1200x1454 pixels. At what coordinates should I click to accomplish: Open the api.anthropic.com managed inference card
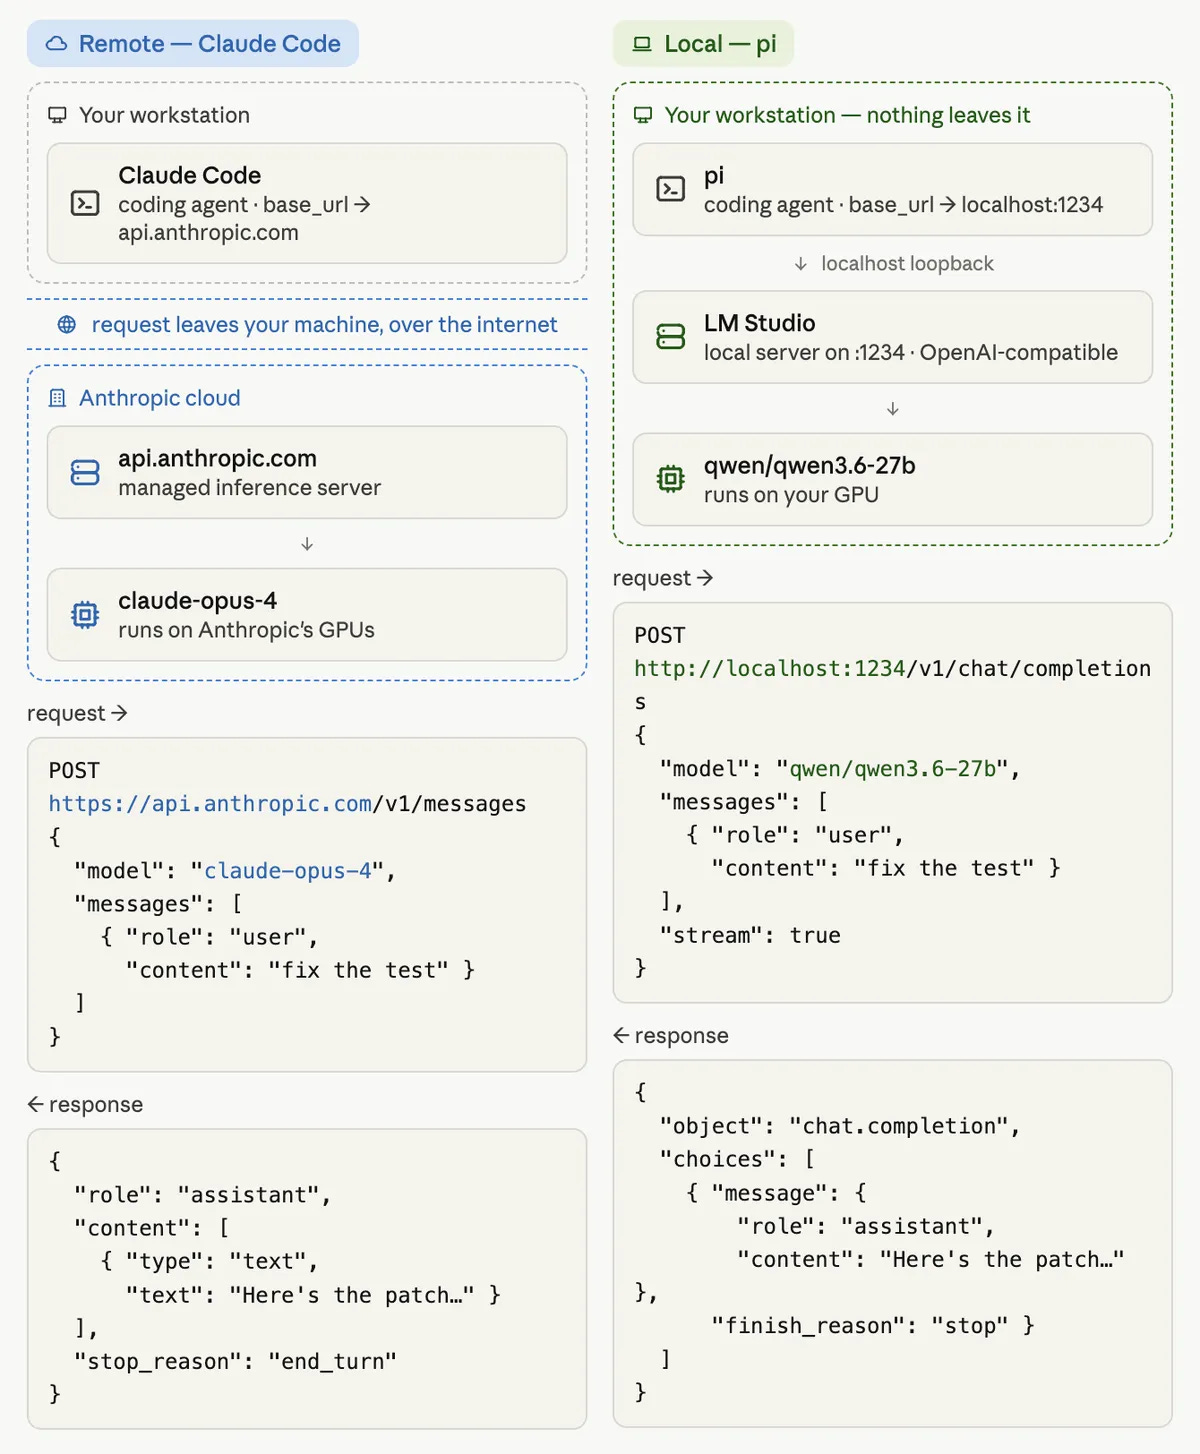tap(307, 472)
